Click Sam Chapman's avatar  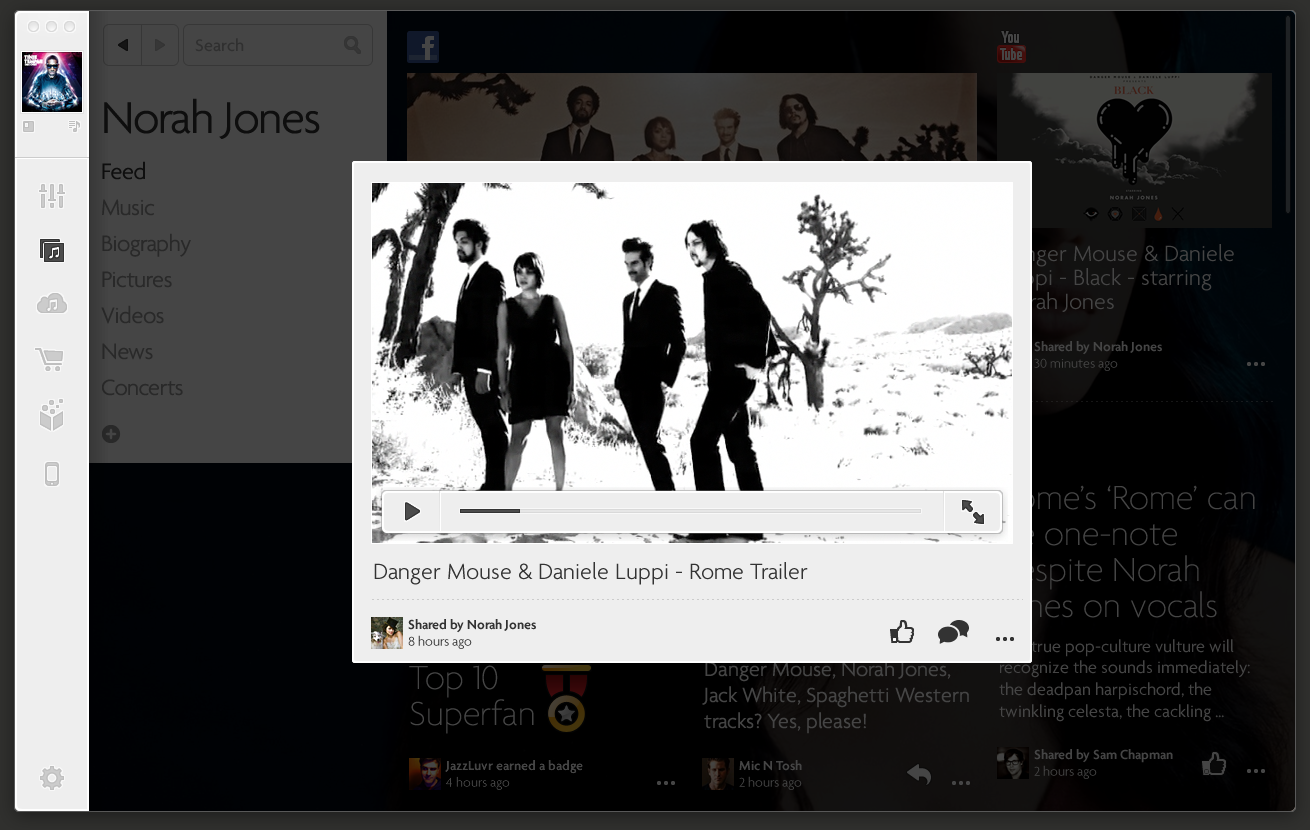pos(1013,763)
